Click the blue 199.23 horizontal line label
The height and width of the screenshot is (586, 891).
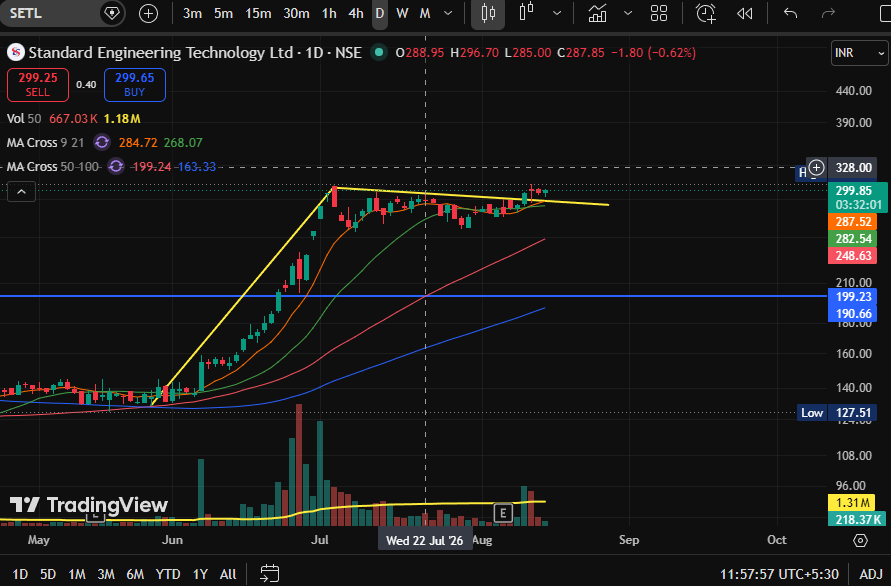(x=853, y=296)
